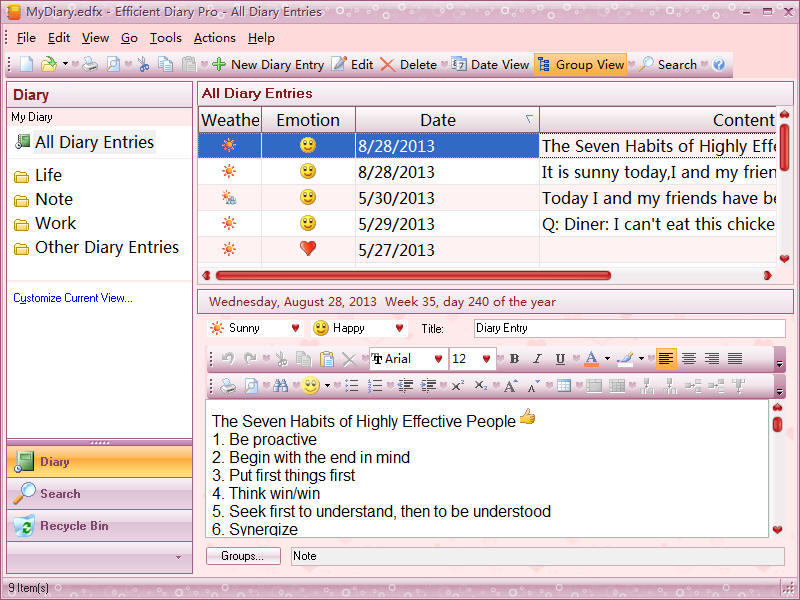This screenshot has height=600, width=800.
Task: Open the font size 12 dropdown
Action: click(x=486, y=359)
